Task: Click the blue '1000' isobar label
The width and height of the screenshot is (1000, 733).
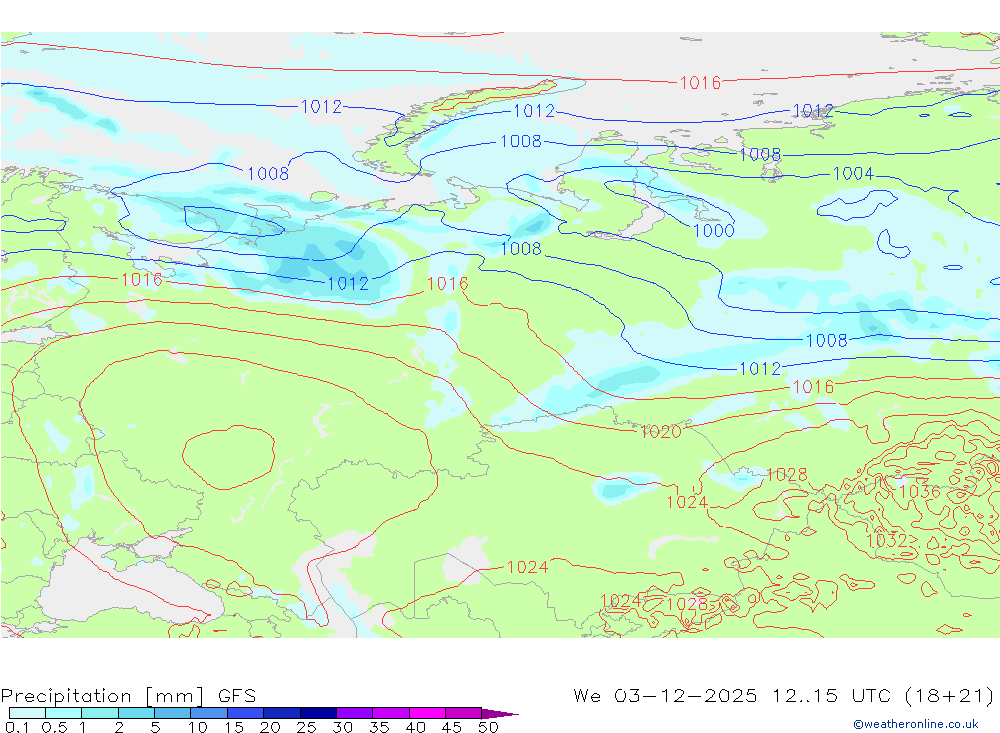Action: point(714,231)
